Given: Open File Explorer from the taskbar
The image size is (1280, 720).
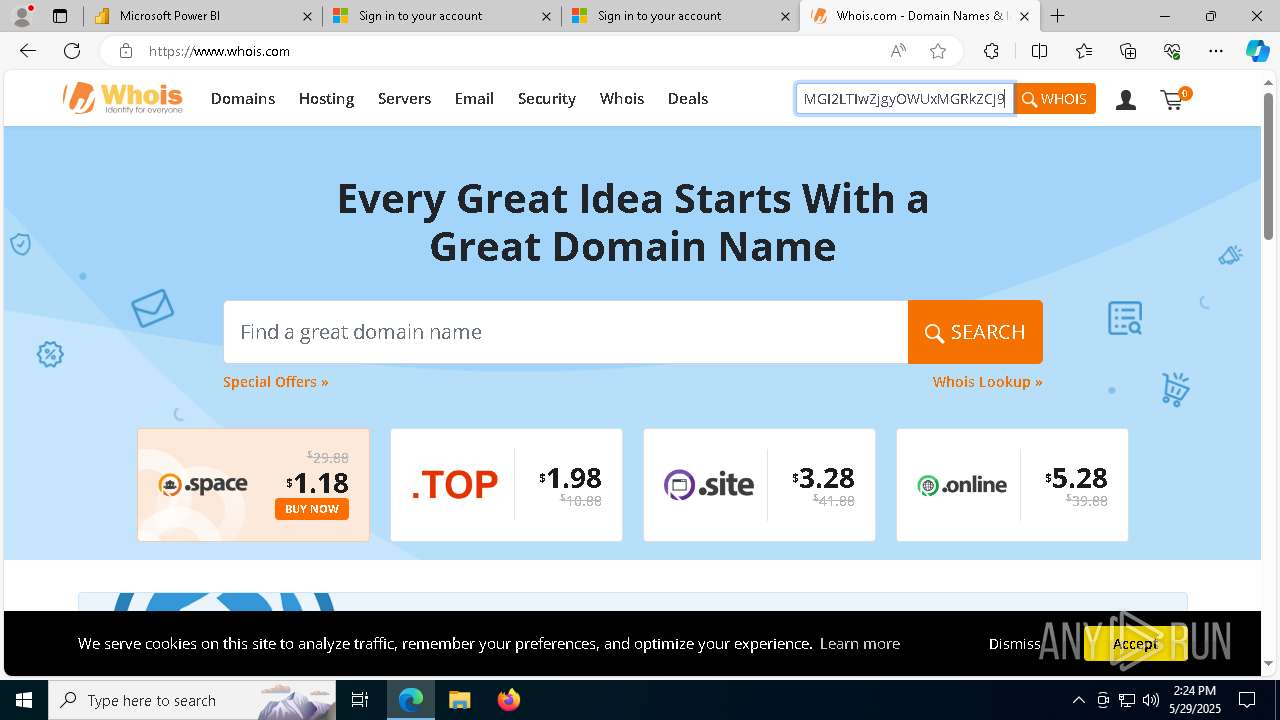Looking at the screenshot, I should 460,700.
